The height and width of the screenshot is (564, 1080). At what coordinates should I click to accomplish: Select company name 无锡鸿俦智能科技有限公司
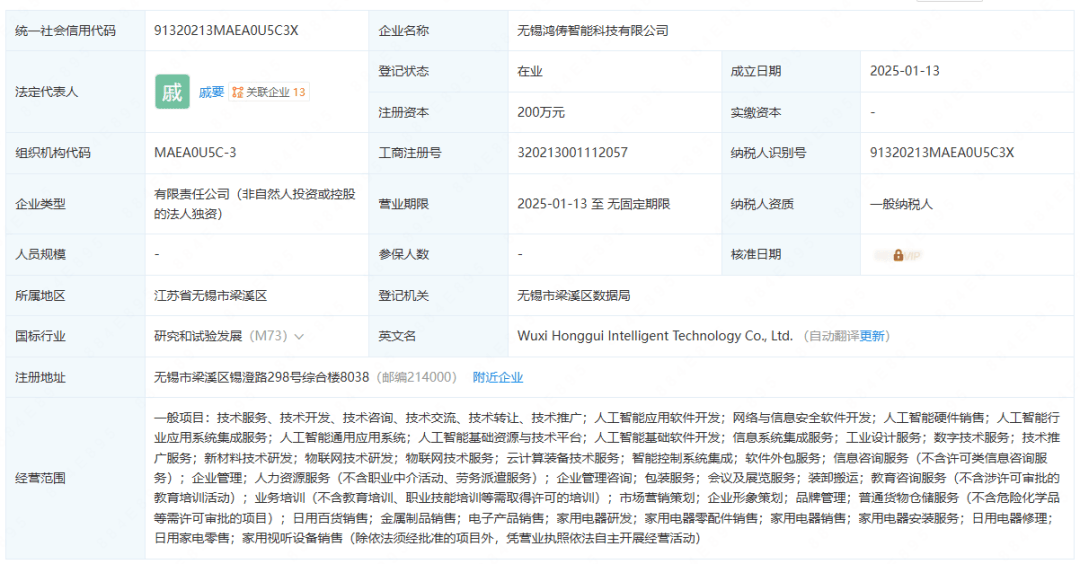tap(593, 30)
